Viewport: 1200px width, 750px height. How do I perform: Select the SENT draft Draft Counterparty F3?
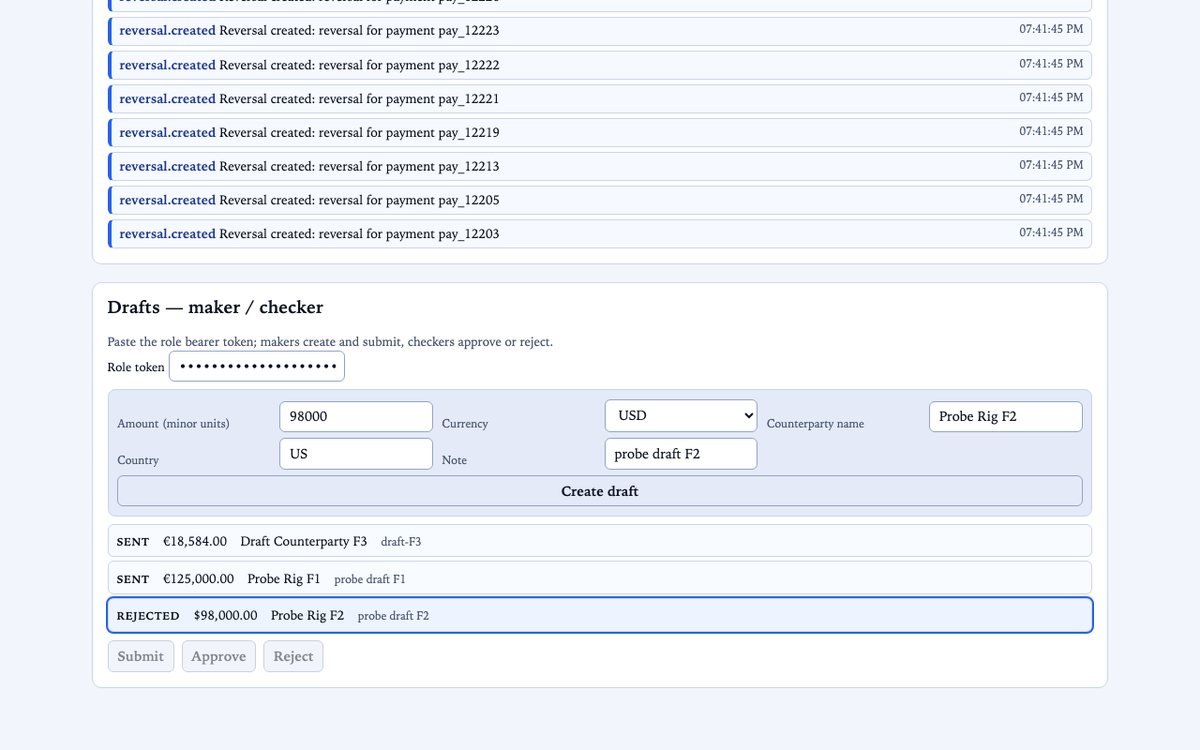pos(600,541)
